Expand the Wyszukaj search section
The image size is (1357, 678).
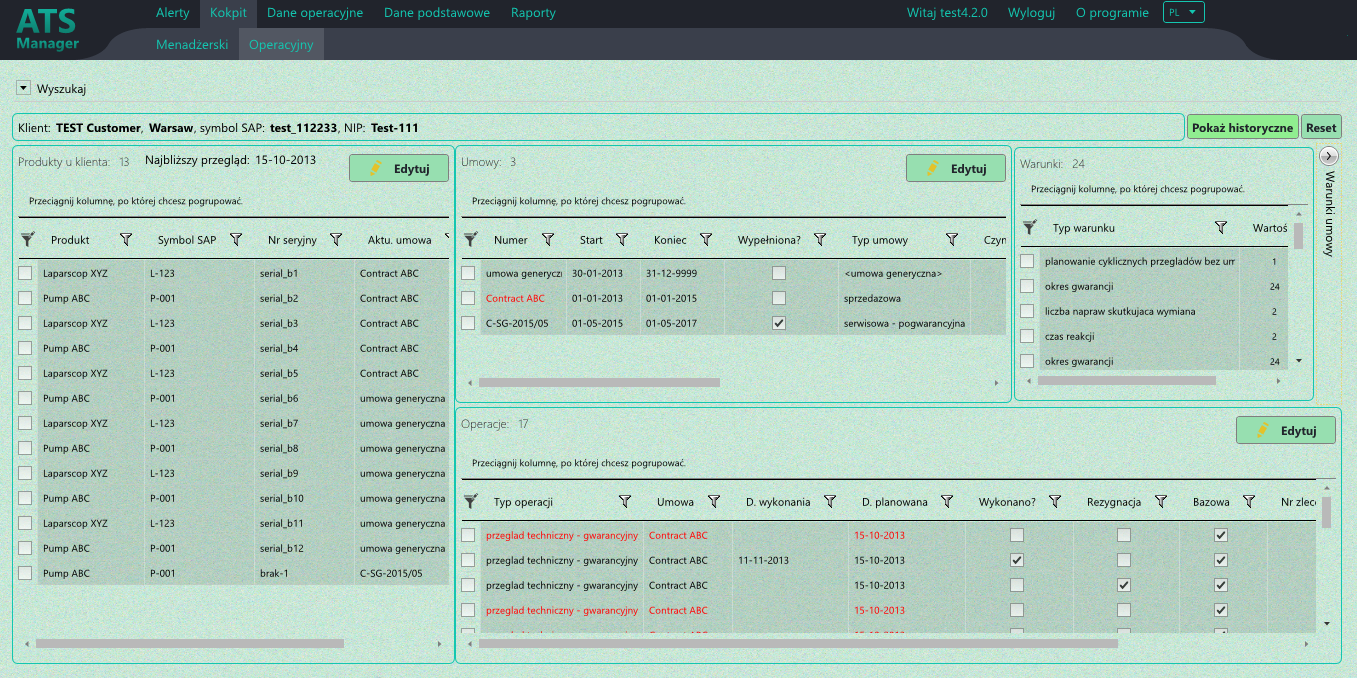pos(23,88)
